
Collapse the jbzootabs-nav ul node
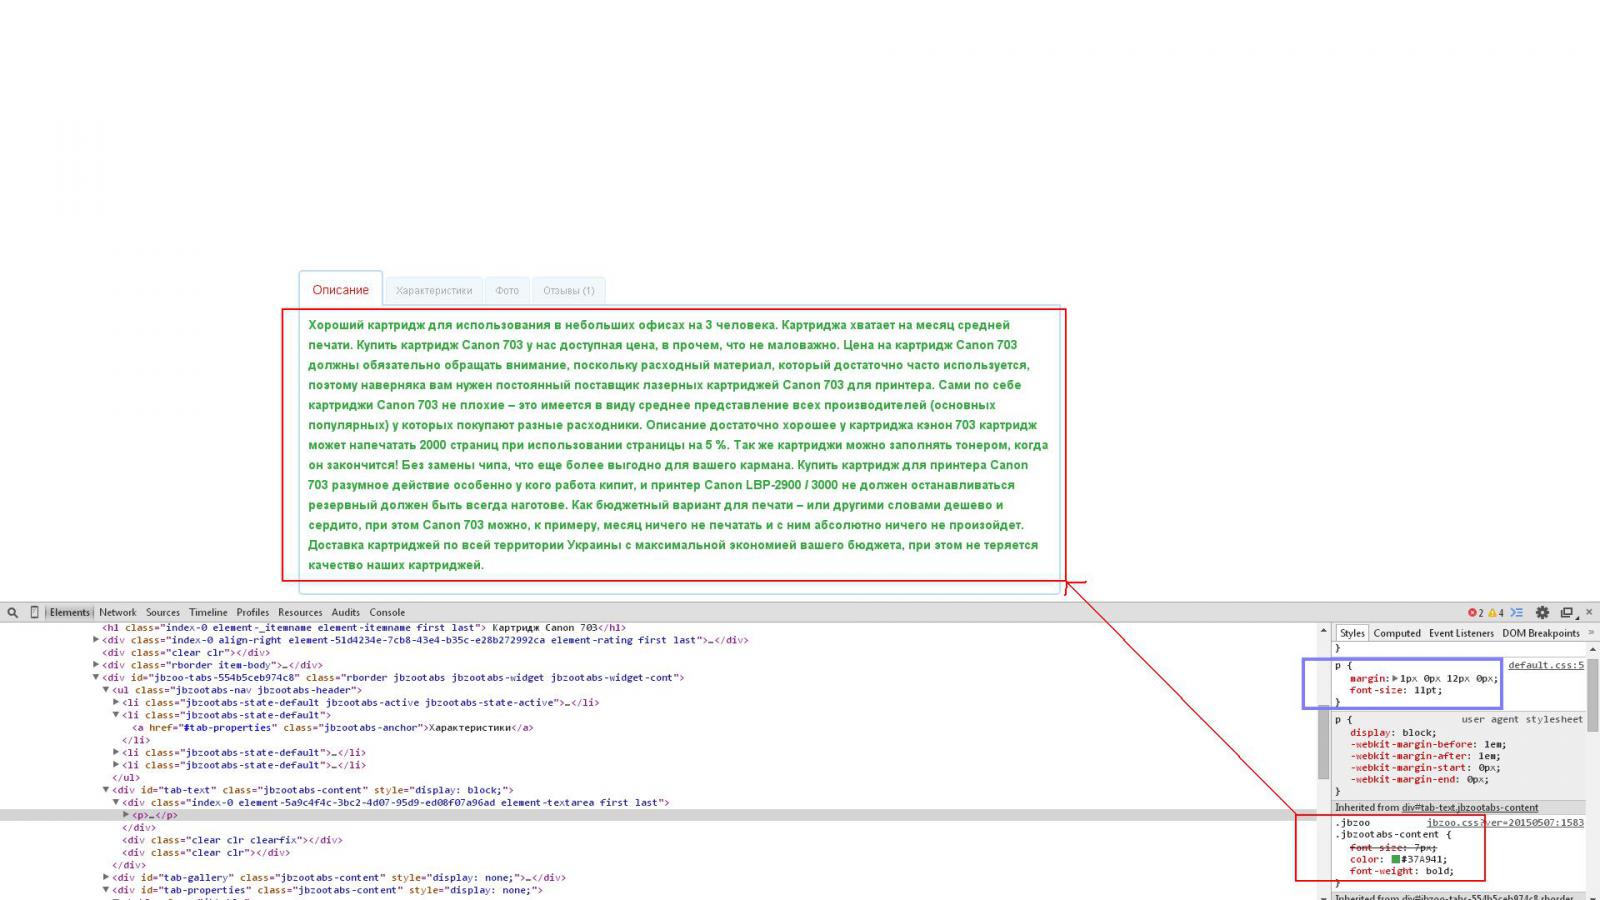click(x=106, y=690)
